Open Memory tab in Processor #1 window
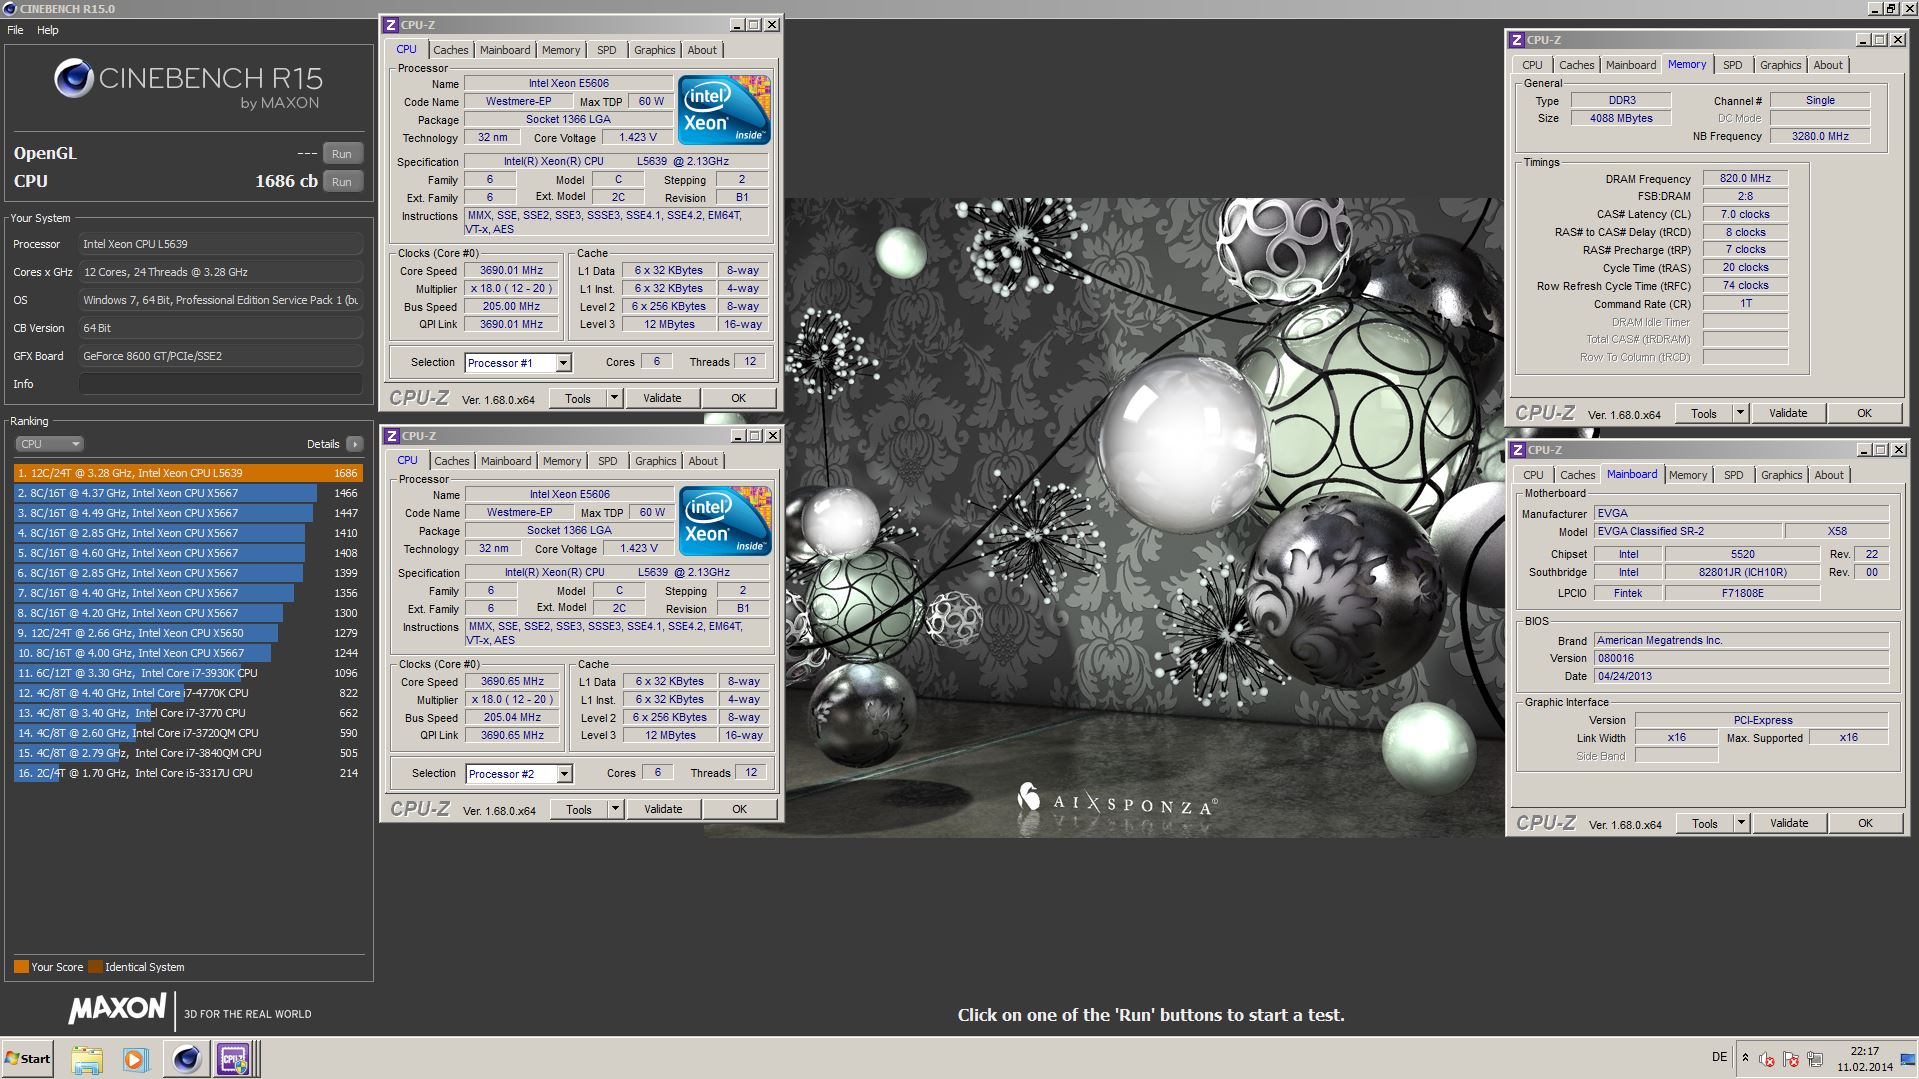 [x=561, y=50]
